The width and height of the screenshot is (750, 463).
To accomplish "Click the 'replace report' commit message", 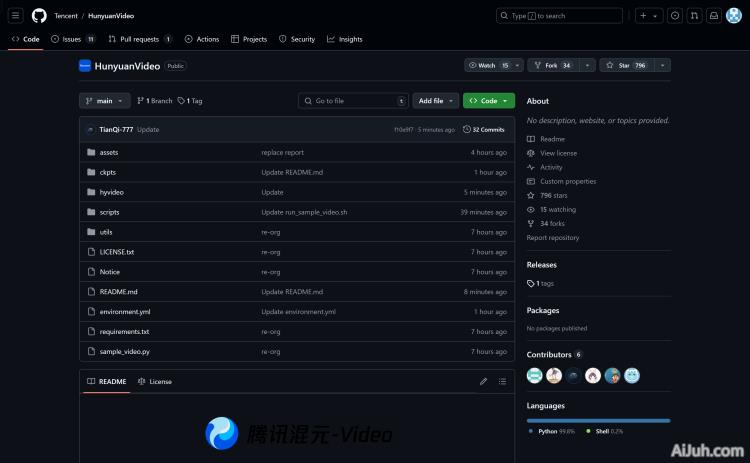I will [283, 153].
